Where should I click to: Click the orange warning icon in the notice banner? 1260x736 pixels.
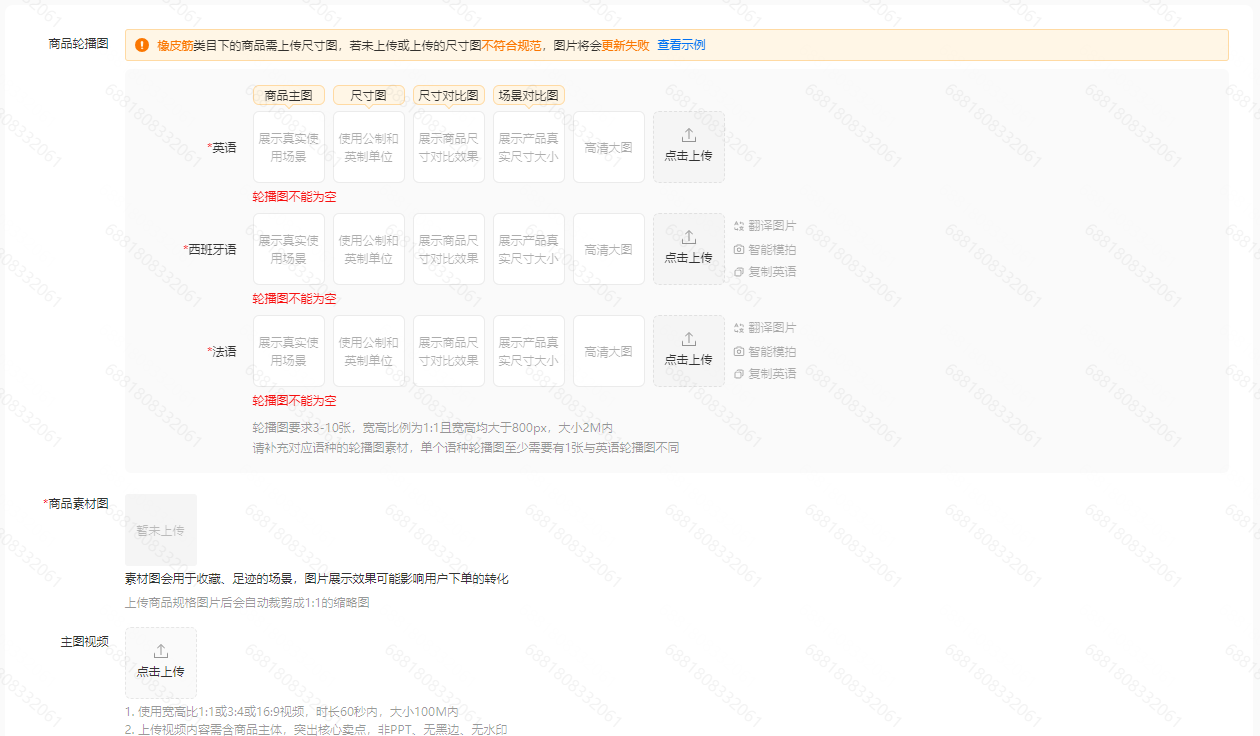click(x=142, y=45)
